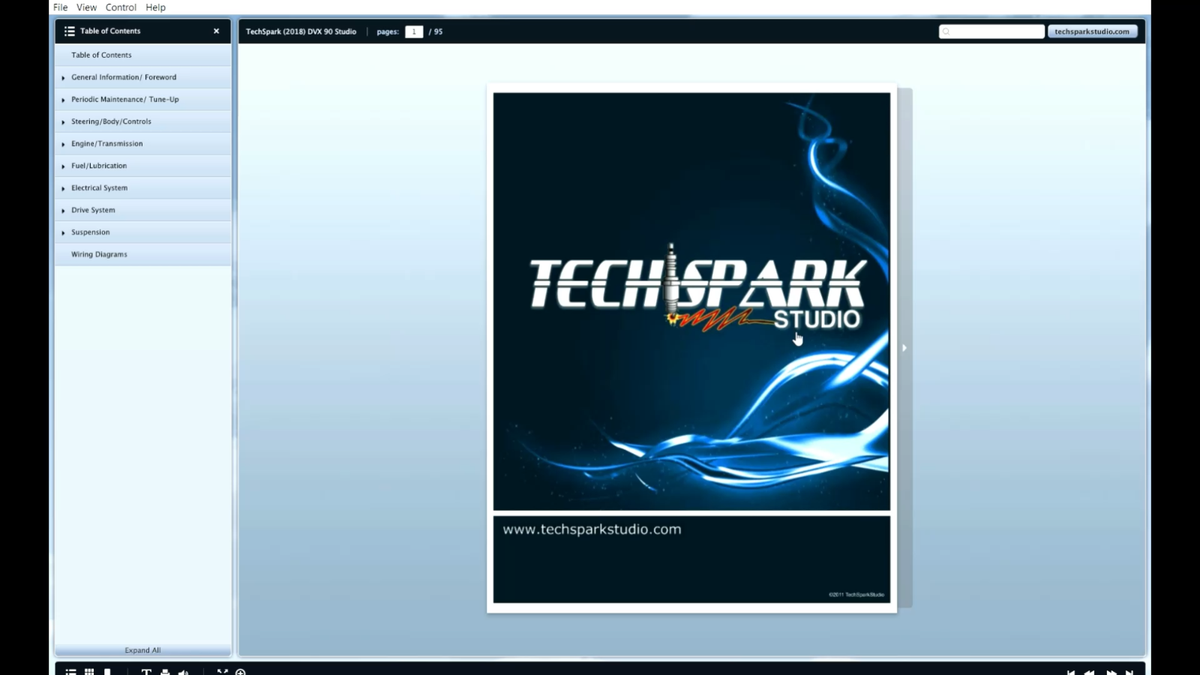This screenshot has width=1200, height=675.
Task: Open the Wiring Diagrams entry
Action: coord(143,254)
